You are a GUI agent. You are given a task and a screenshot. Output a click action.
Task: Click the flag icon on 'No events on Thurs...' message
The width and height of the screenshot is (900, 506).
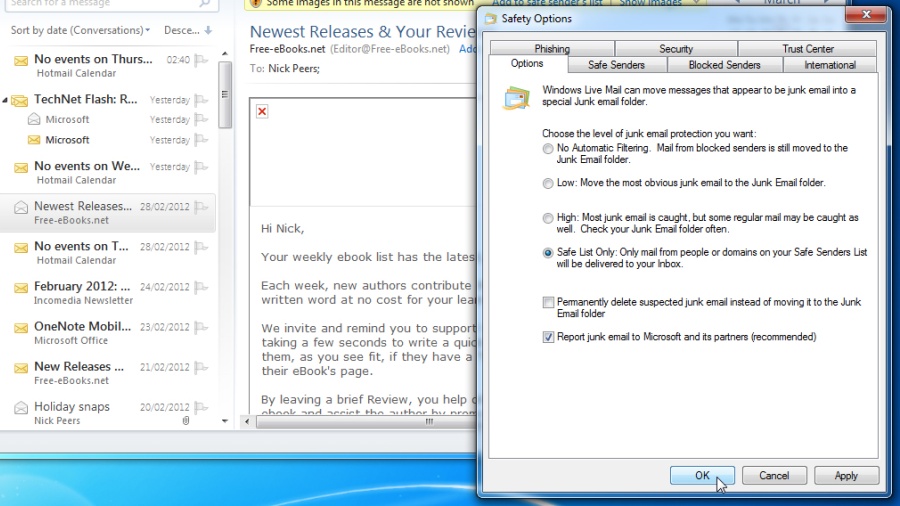coord(201,60)
